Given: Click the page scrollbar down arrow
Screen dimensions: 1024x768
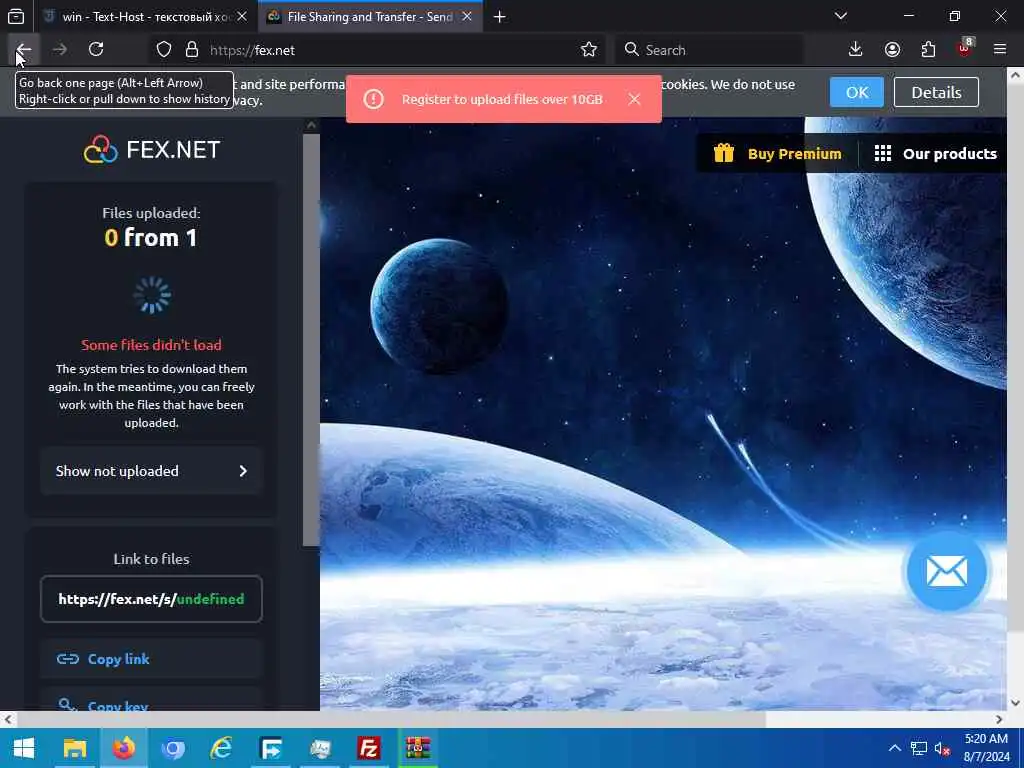Looking at the screenshot, I should tap(1015, 703).
